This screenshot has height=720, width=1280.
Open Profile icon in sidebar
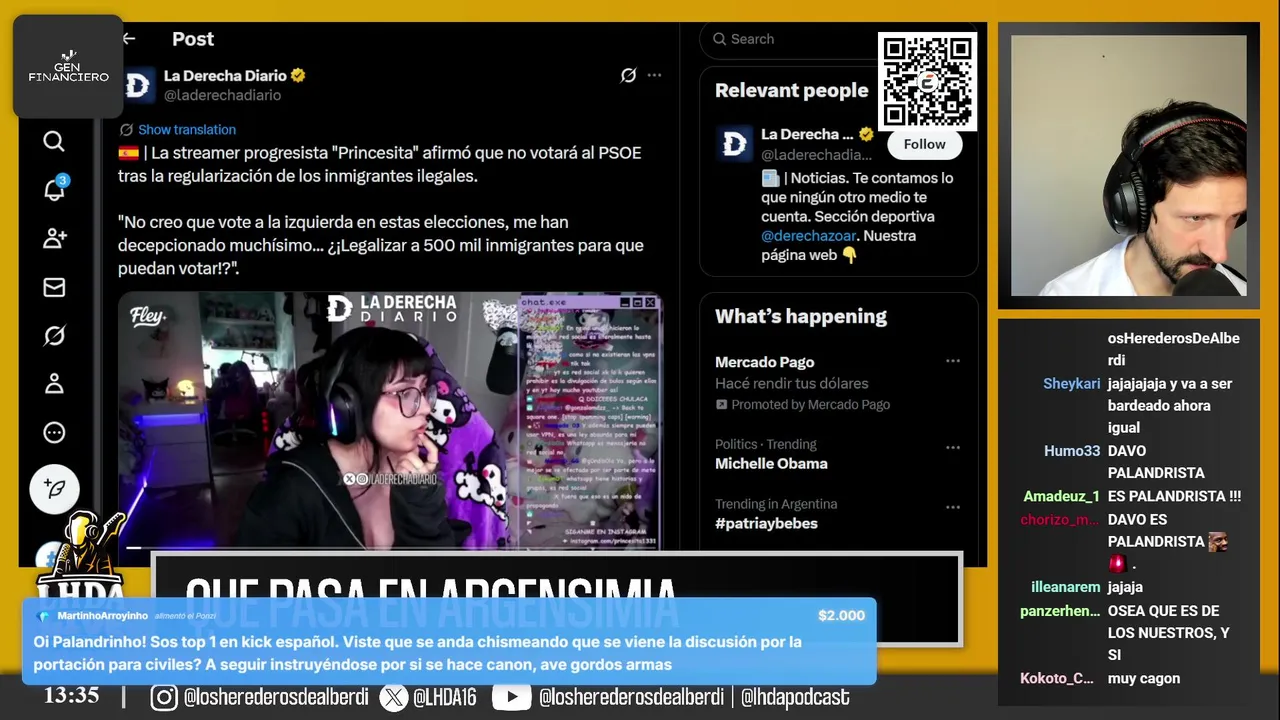click(54, 384)
